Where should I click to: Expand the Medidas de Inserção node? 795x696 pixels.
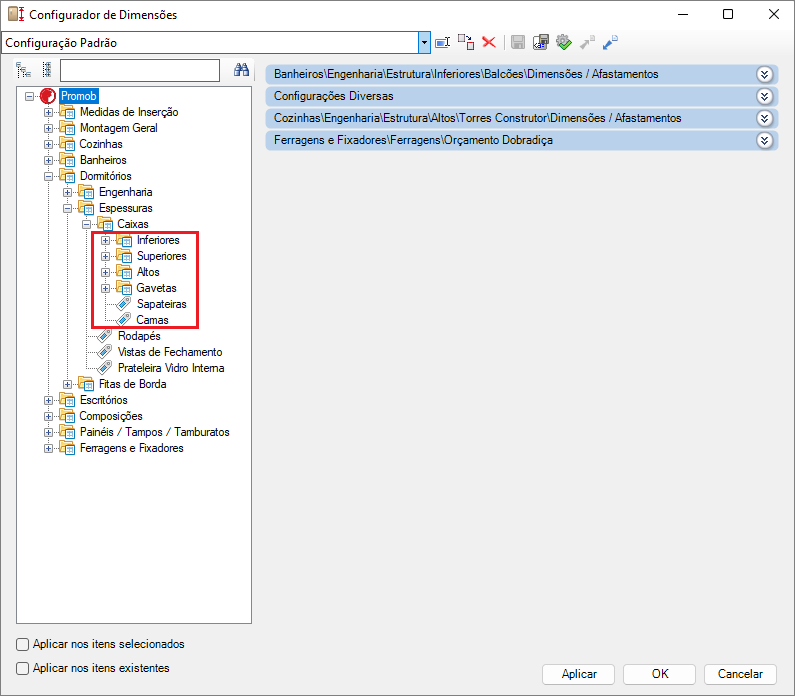(x=48, y=113)
